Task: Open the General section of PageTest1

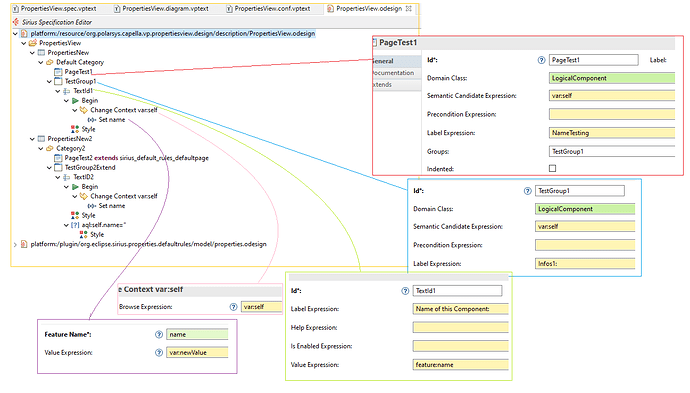Action: (396, 61)
